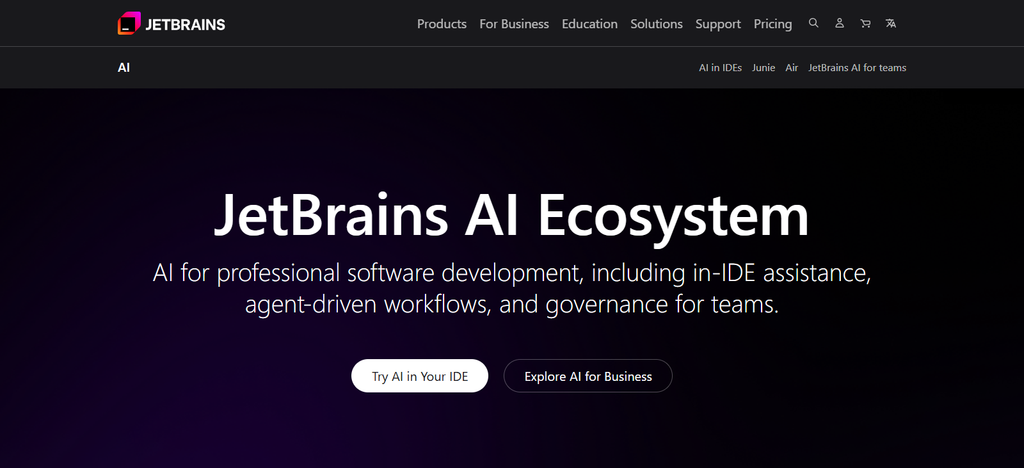The width and height of the screenshot is (1024, 468).
Task: Go to the Junie page
Action: [x=763, y=67]
